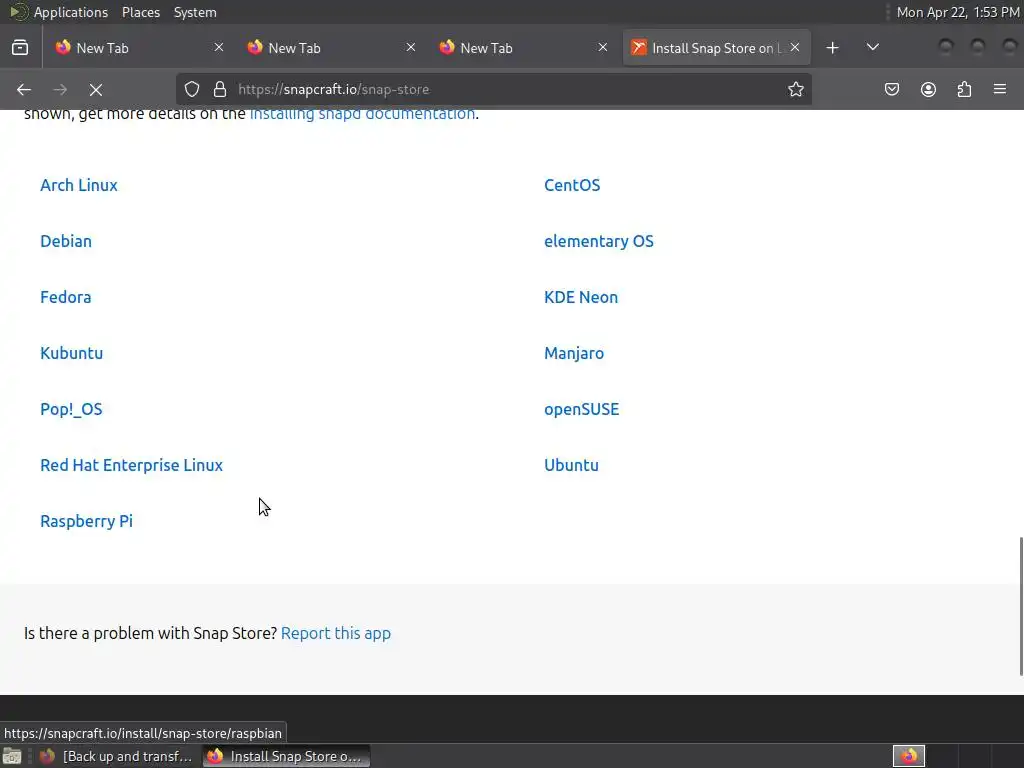Open the Firefox account icon
Image resolution: width=1024 pixels, height=768 pixels.
[x=928, y=89]
